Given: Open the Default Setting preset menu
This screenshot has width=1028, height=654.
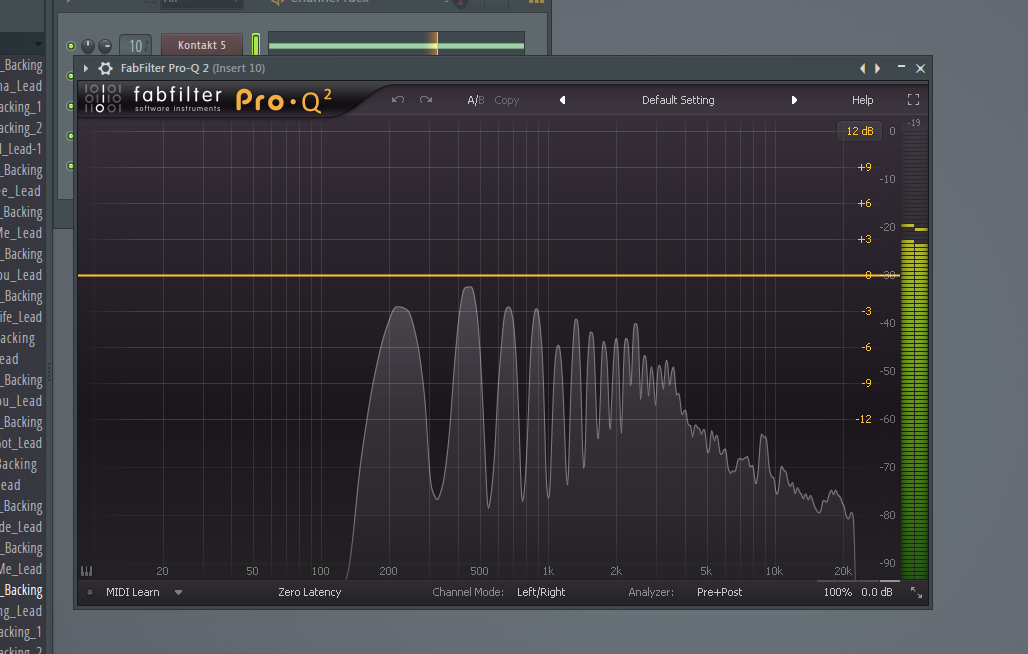Looking at the screenshot, I should point(678,100).
